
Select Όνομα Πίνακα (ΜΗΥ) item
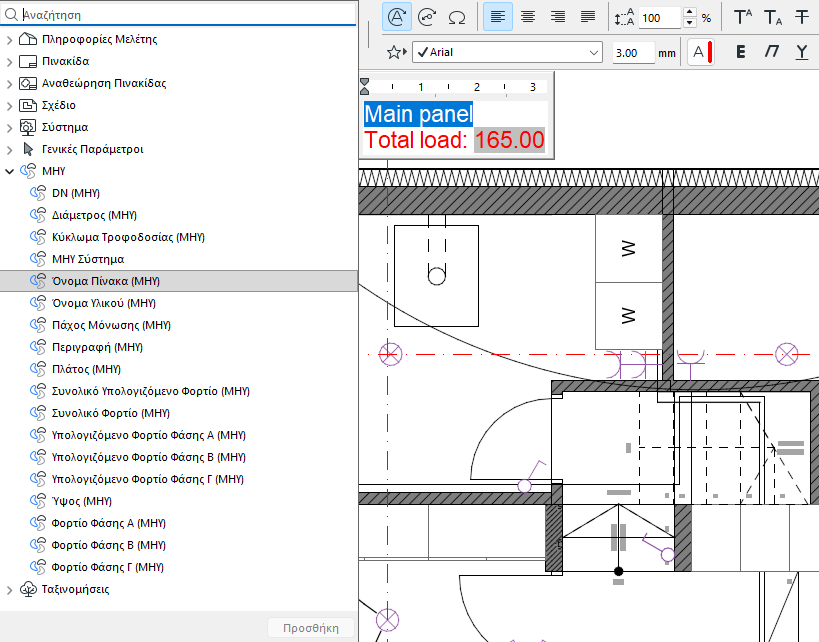click(x=179, y=281)
